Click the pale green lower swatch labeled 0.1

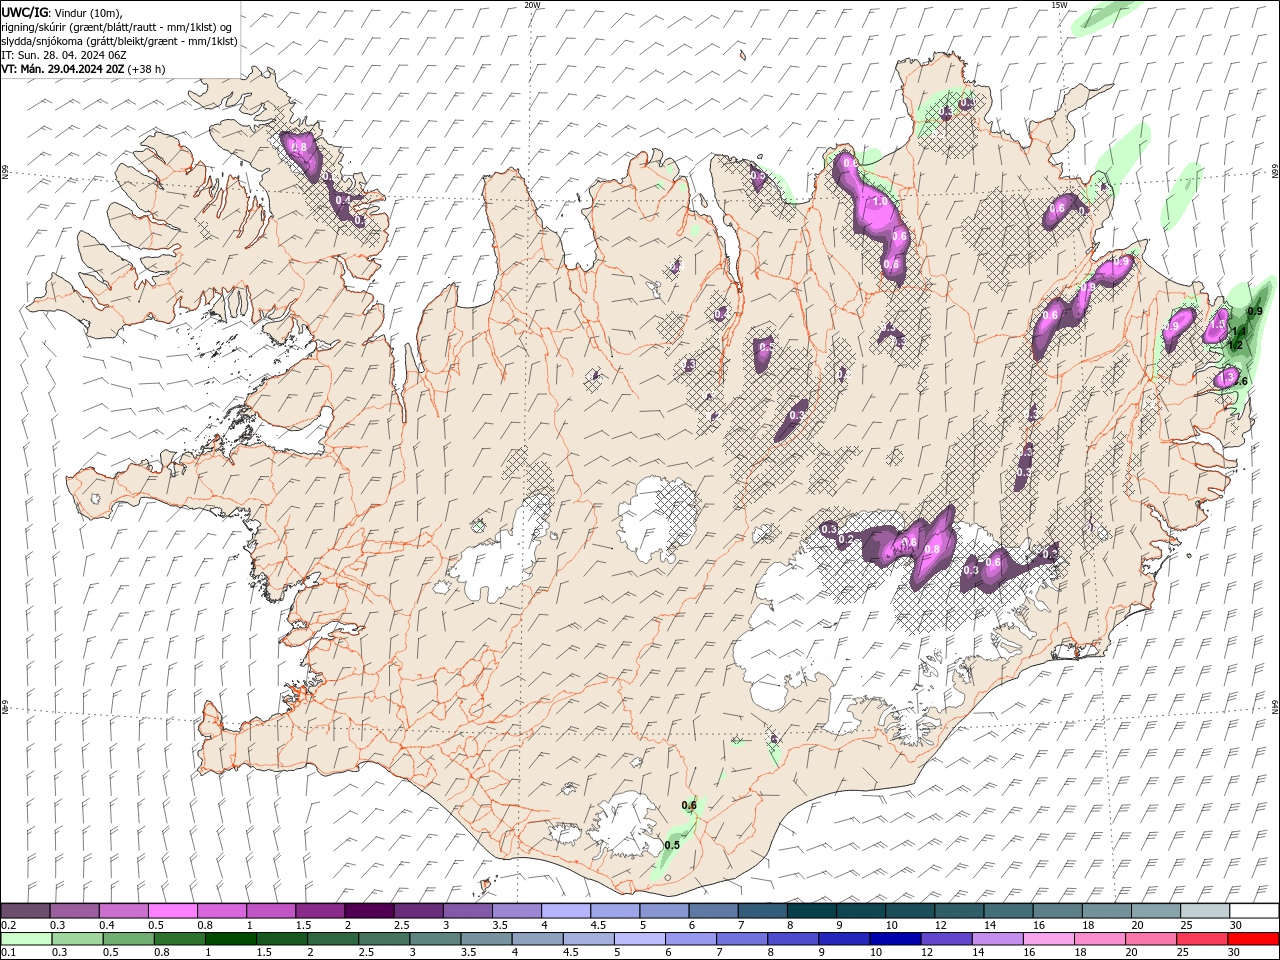tap(27, 939)
